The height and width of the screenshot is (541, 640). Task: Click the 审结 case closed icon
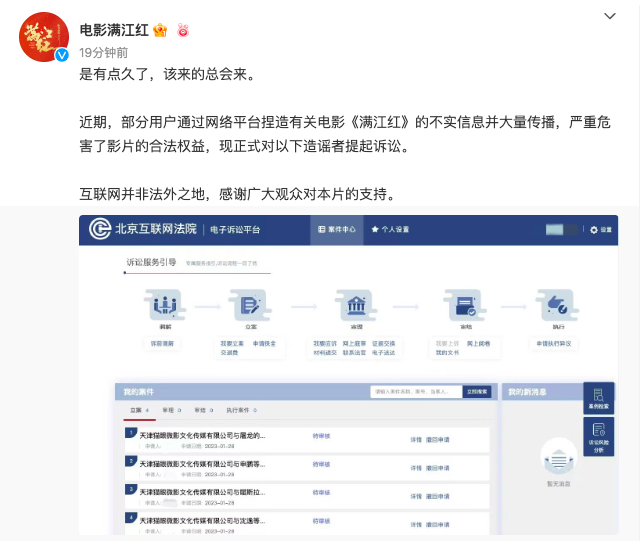[464, 305]
